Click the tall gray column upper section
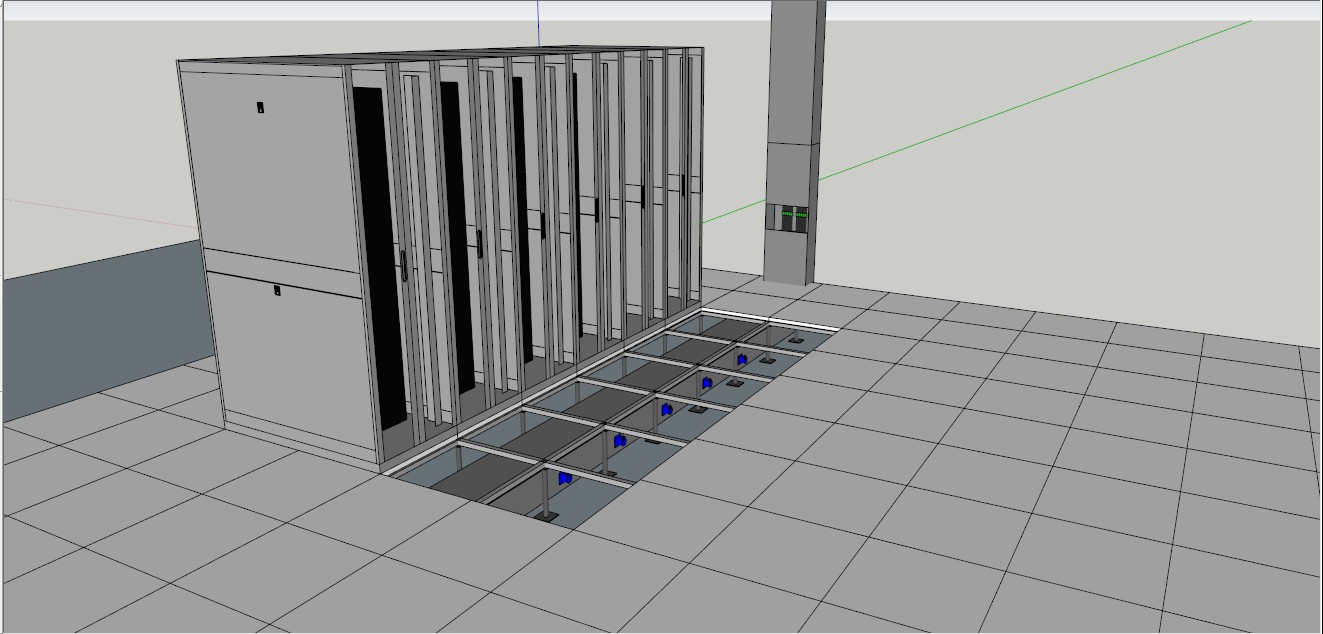 (x=797, y=72)
